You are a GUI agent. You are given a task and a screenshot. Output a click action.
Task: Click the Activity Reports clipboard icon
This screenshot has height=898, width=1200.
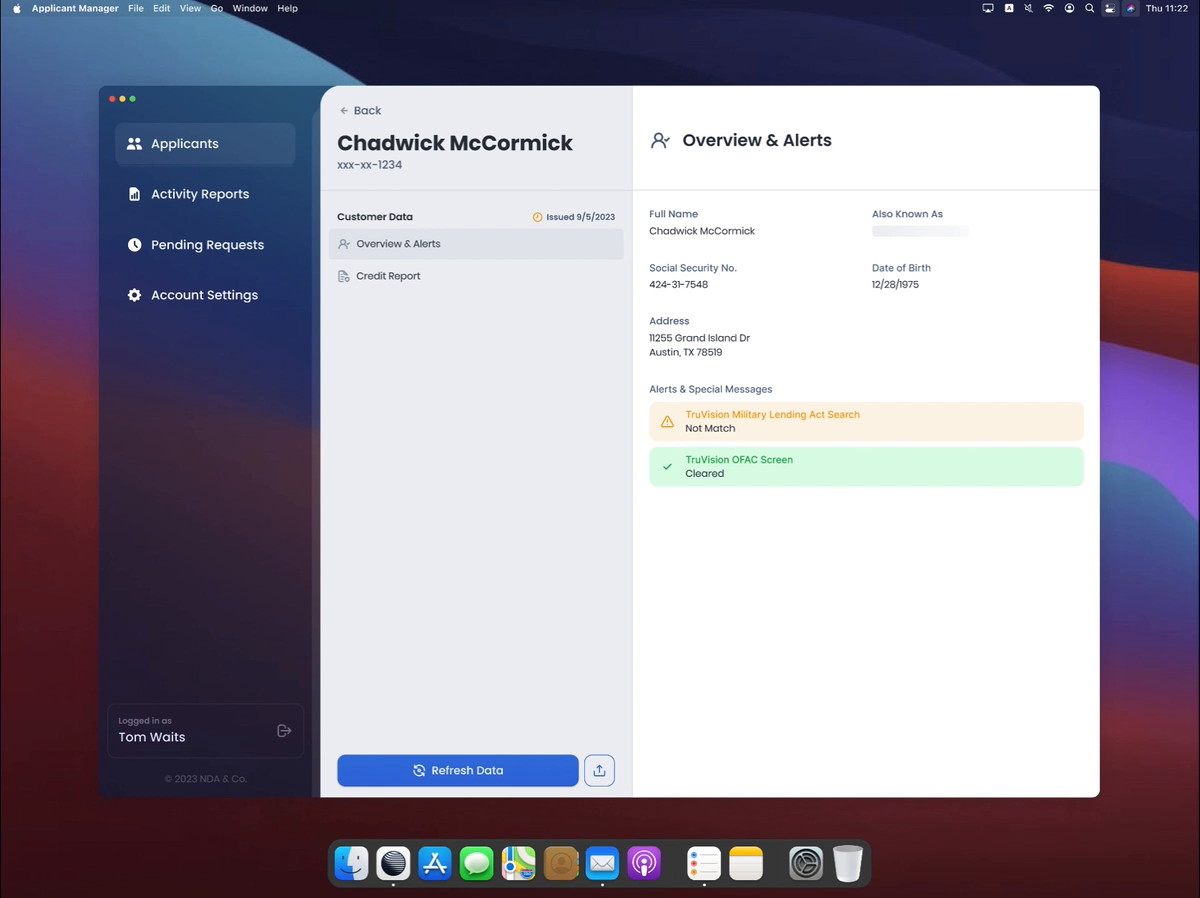pyautogui.click(x=134, y=194)
